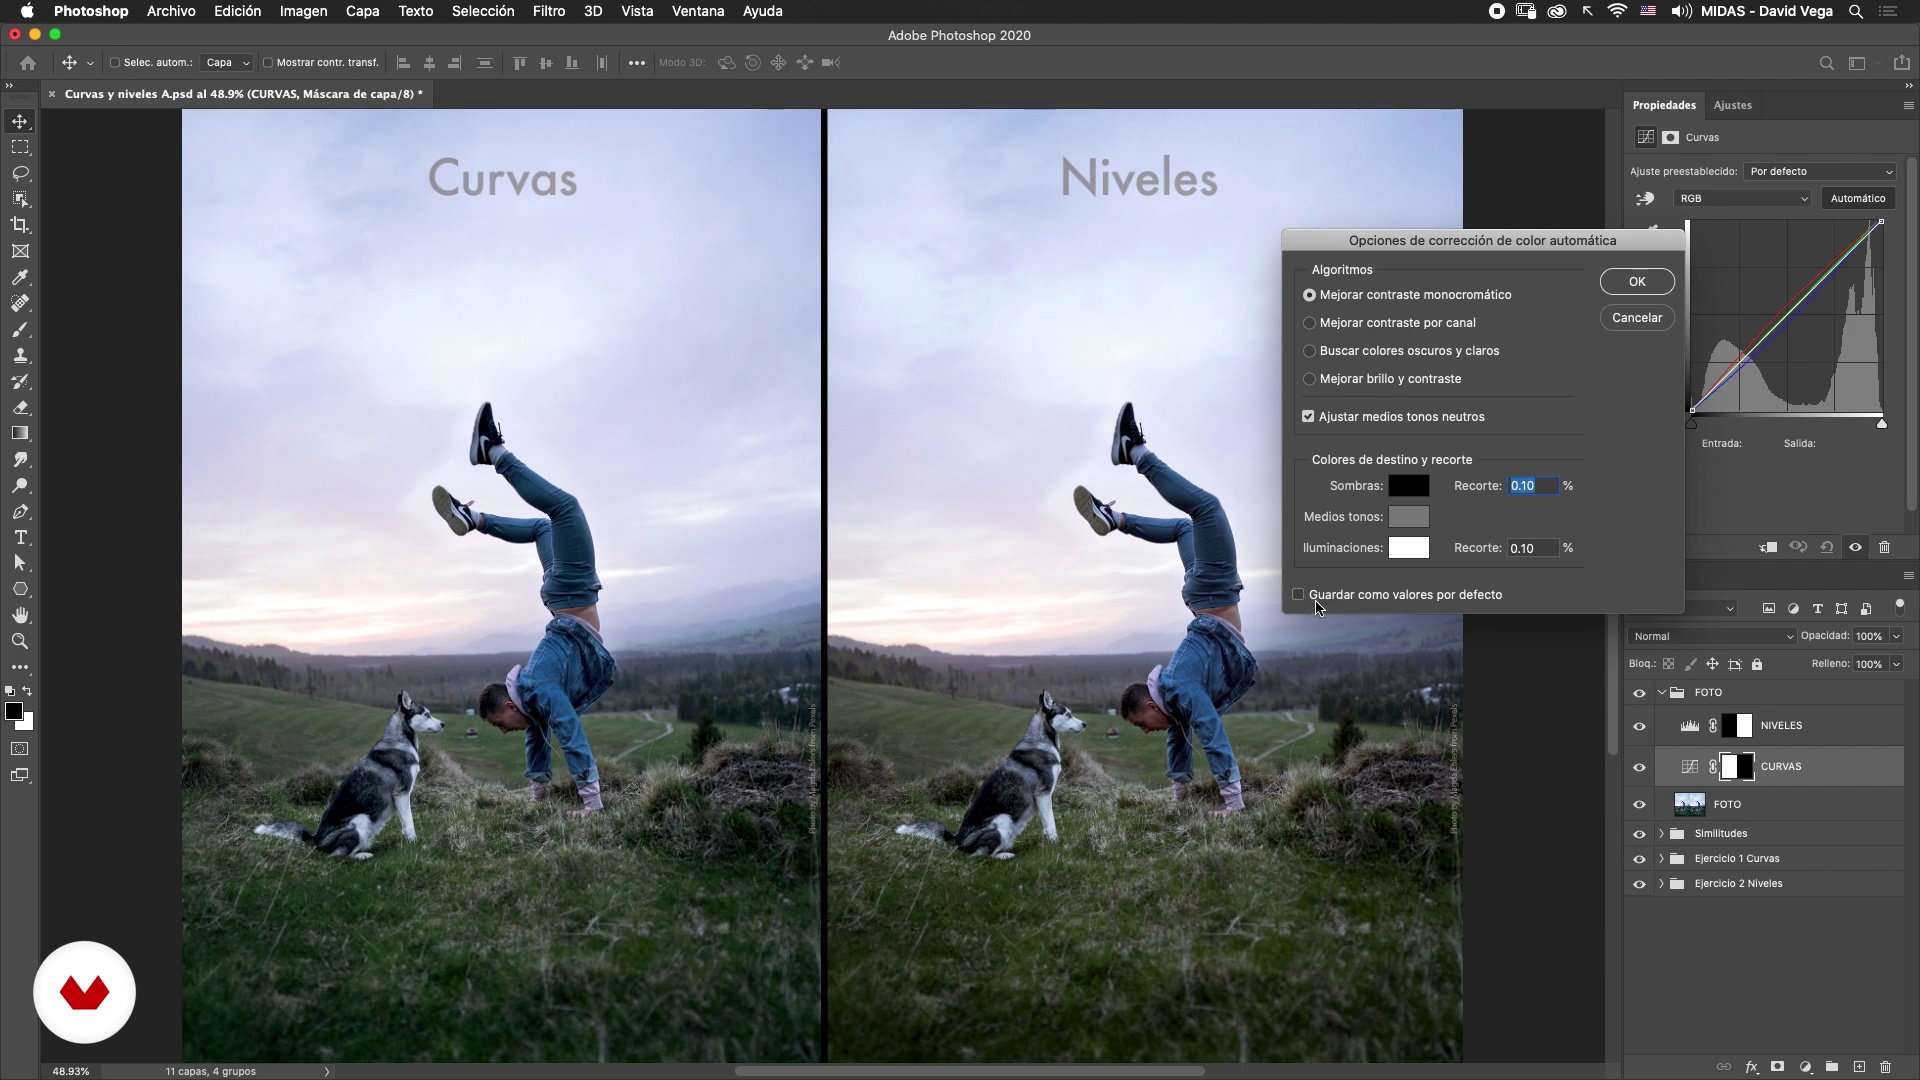Click the Home icon in options bar
1920x1080 pixels.
tap(28, 63)
